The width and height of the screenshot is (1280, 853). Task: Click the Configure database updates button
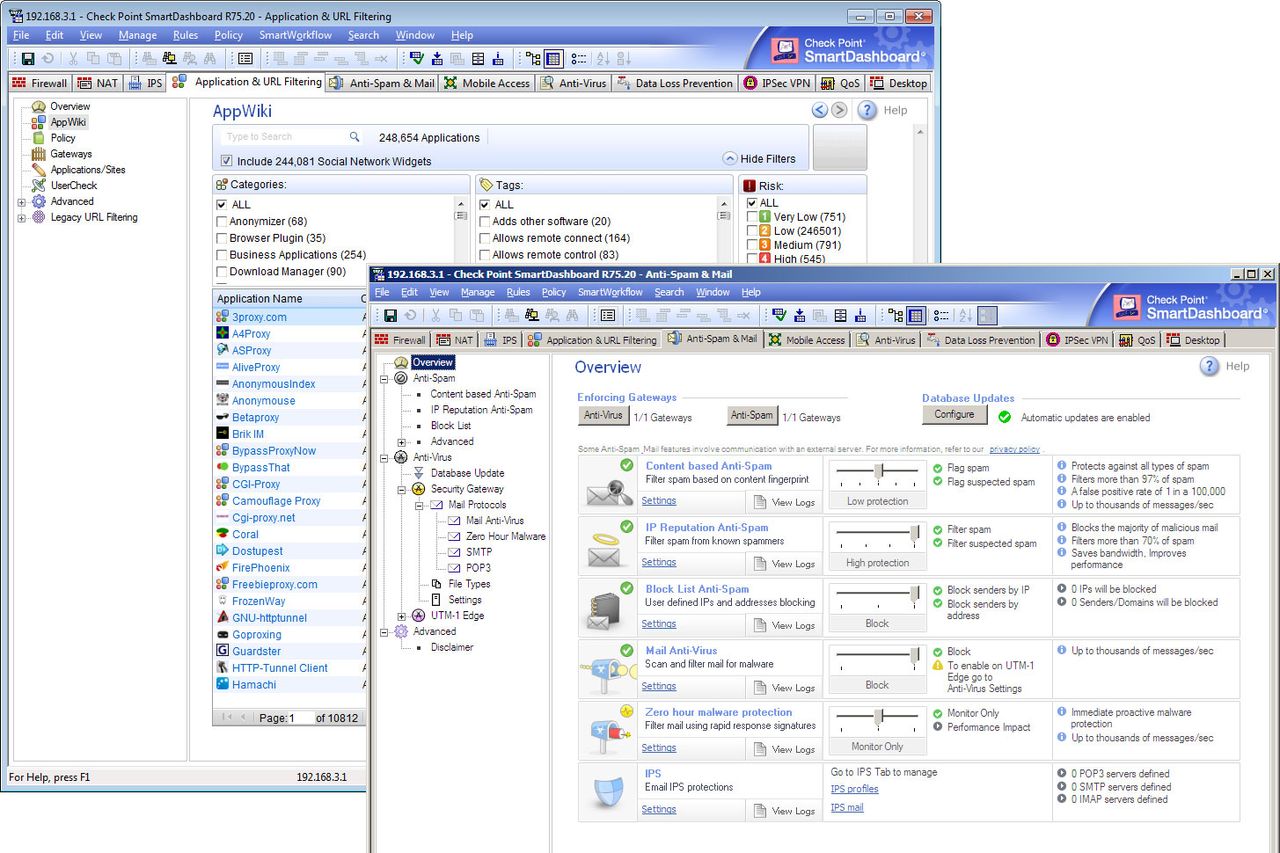coord(954,415)
